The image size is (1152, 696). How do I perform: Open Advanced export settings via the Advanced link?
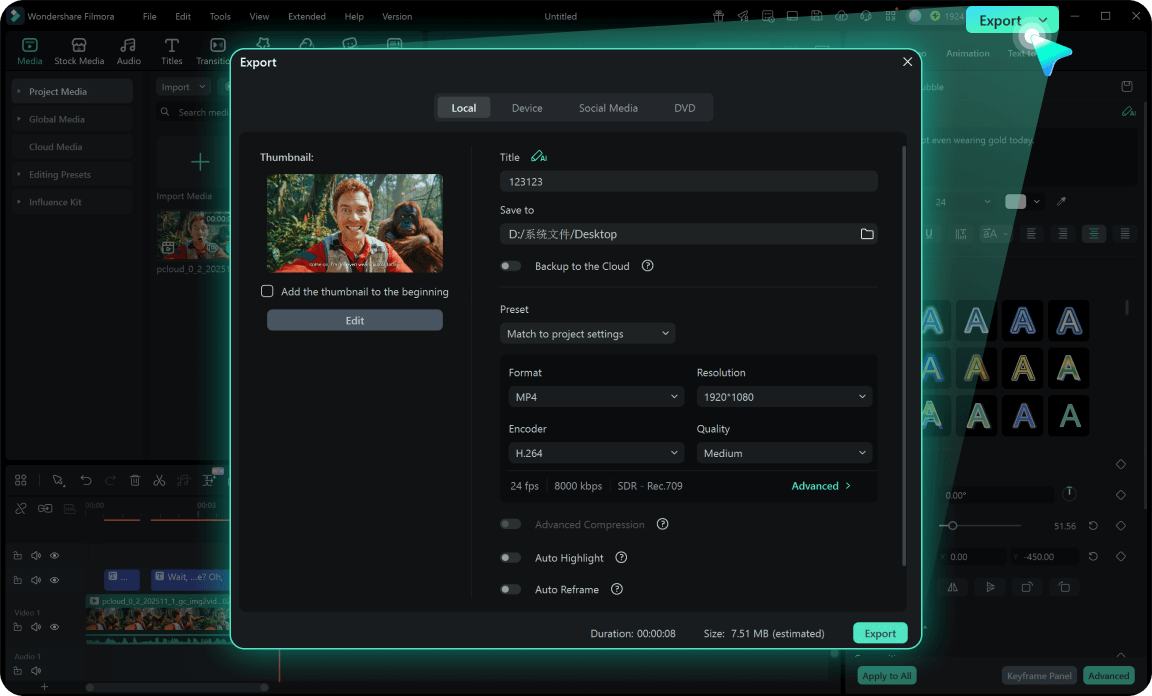click(822, 485)
